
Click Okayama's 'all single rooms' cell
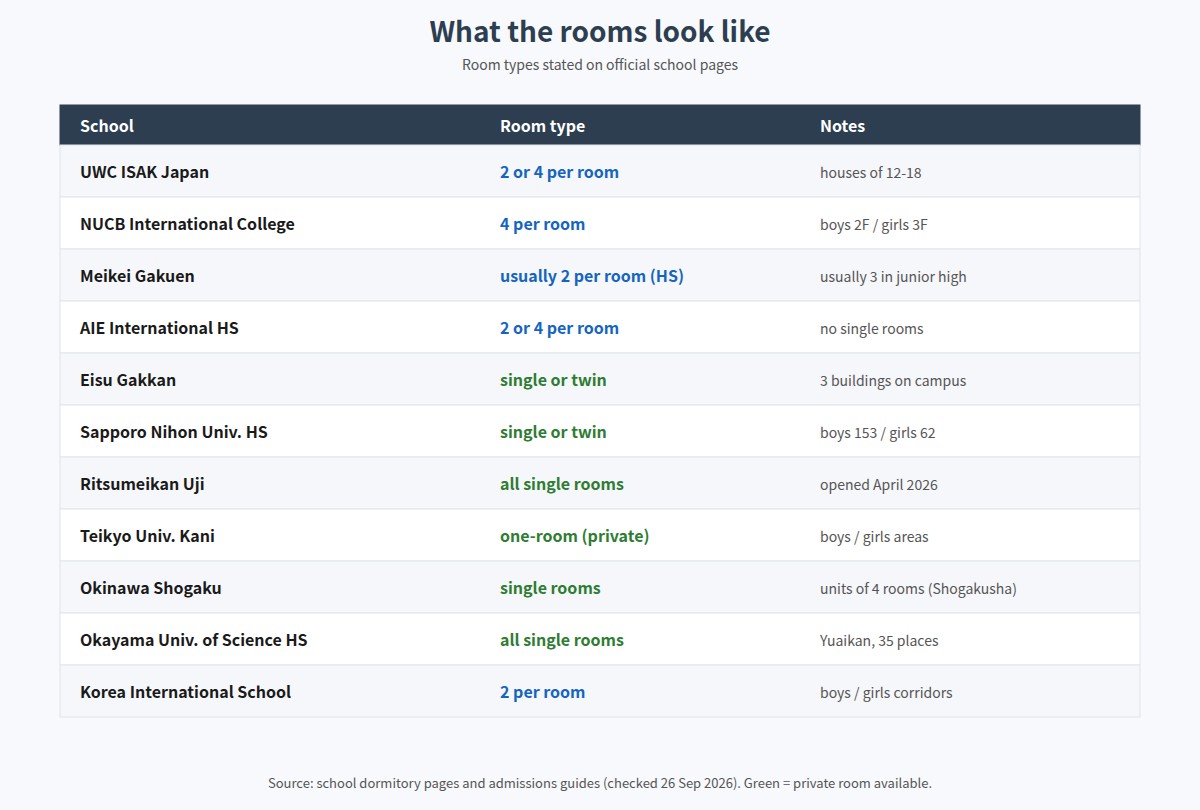pos(562,640)
